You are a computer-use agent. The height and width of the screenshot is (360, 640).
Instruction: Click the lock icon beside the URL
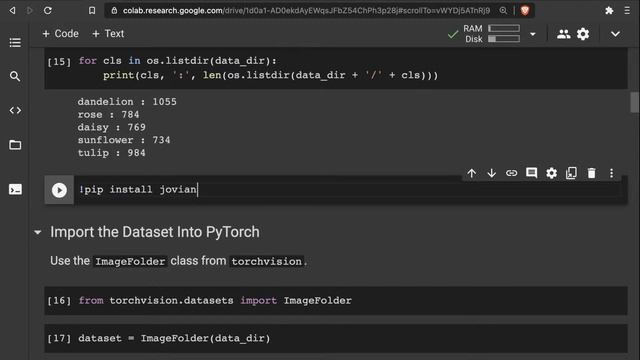pos(114,11)
